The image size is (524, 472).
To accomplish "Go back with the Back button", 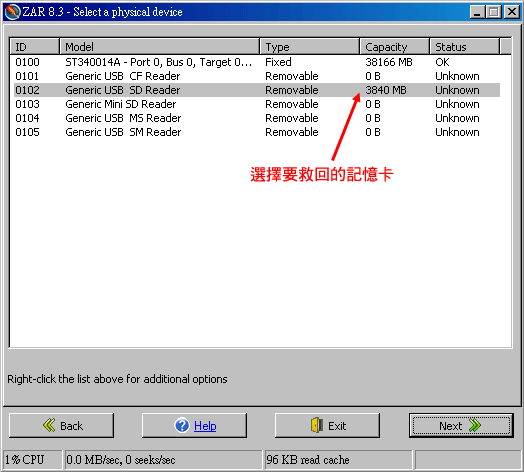I will tap(61, 425).
